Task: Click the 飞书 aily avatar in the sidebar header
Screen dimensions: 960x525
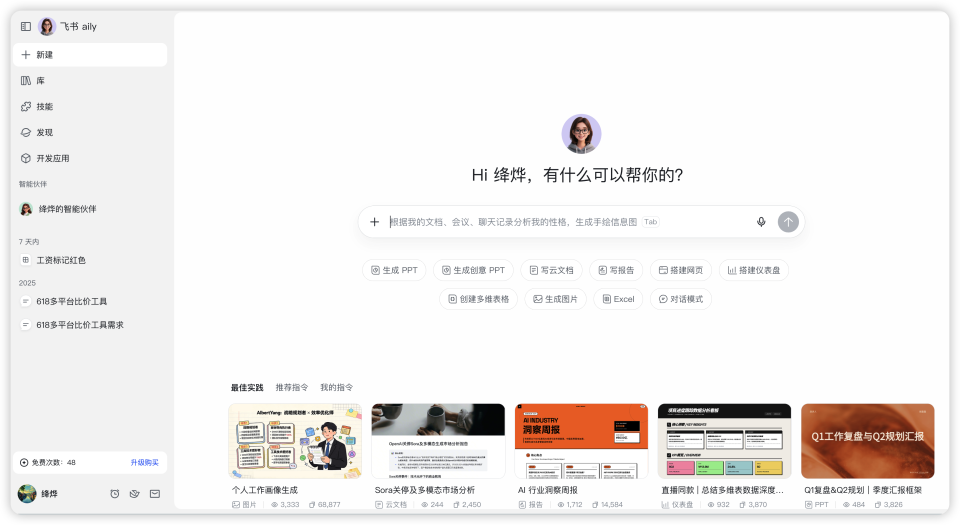Action: click(x=47, y=26)
